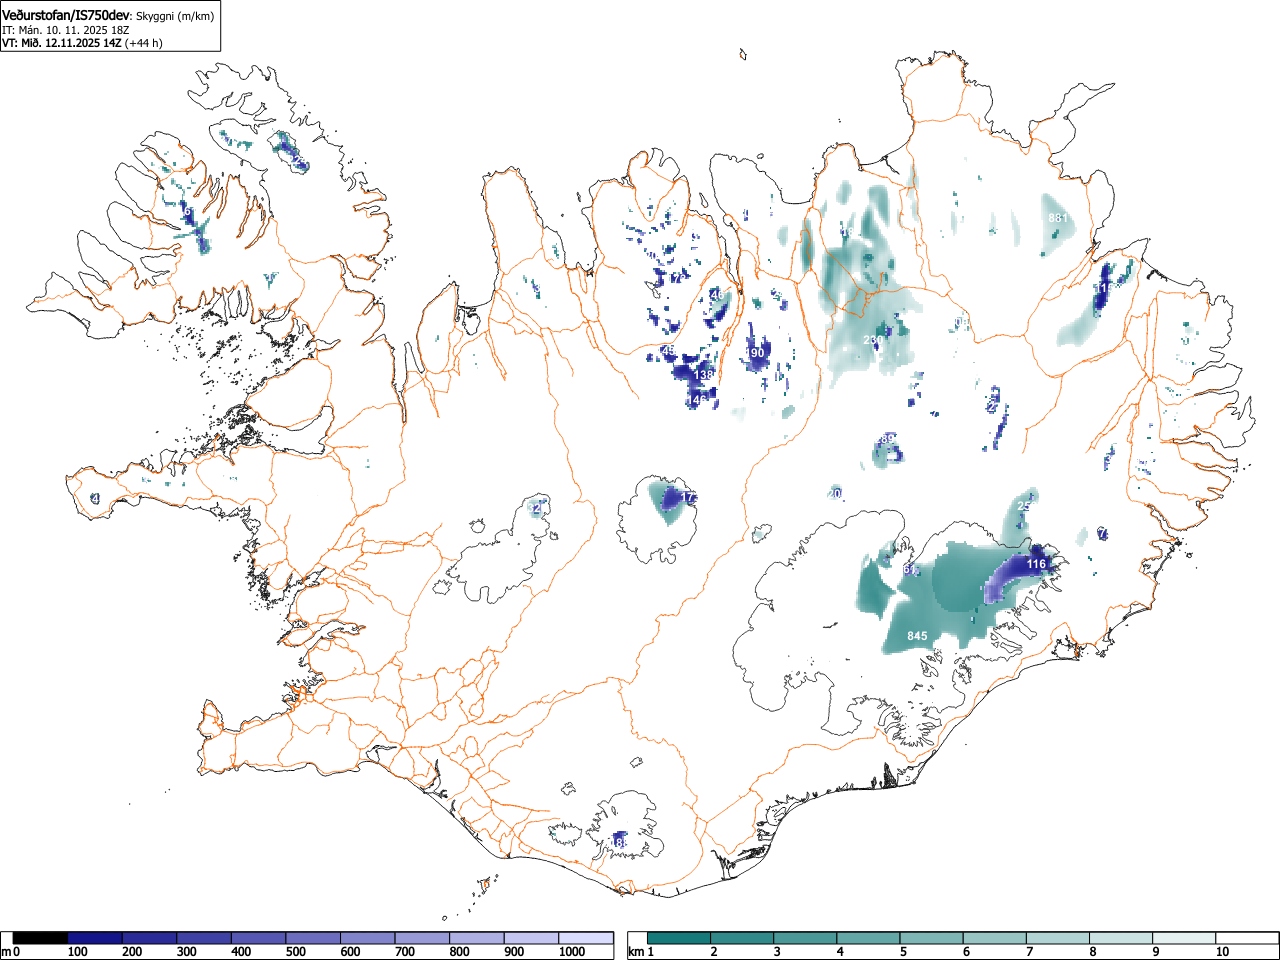Click the 'km' unit label of the legend
Screen dimensions: 1280x960
(x=635, y=952)
